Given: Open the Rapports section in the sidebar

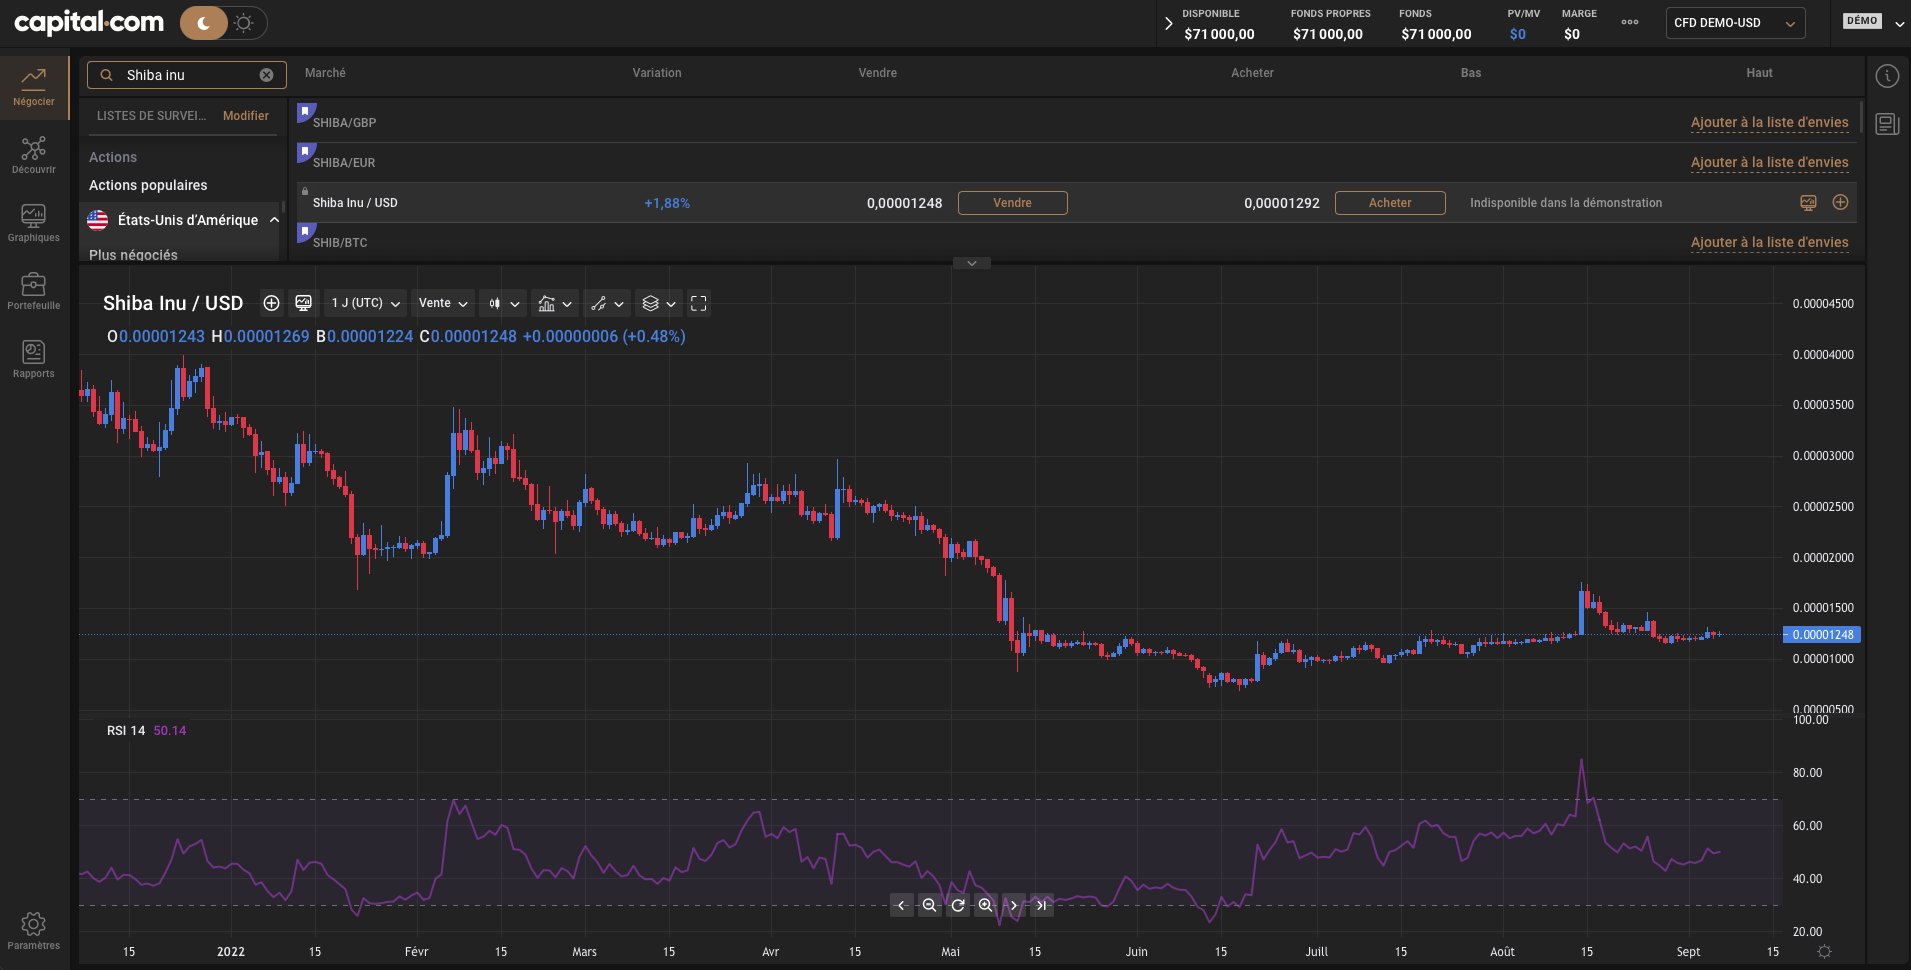Looking at the screenshot, I should point(34,359).
